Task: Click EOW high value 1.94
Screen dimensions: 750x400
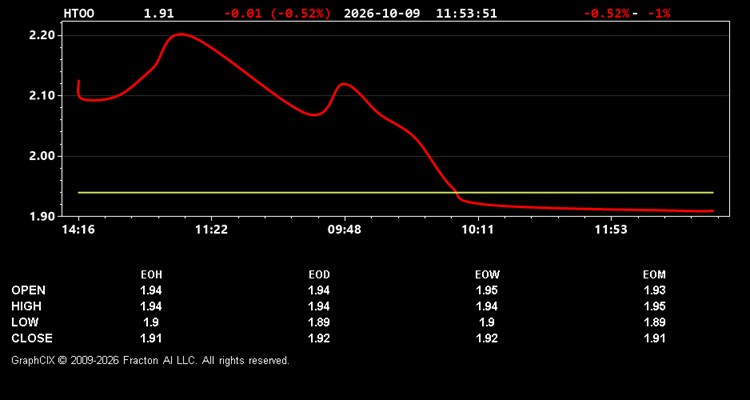Action: [x=487, y=306]
